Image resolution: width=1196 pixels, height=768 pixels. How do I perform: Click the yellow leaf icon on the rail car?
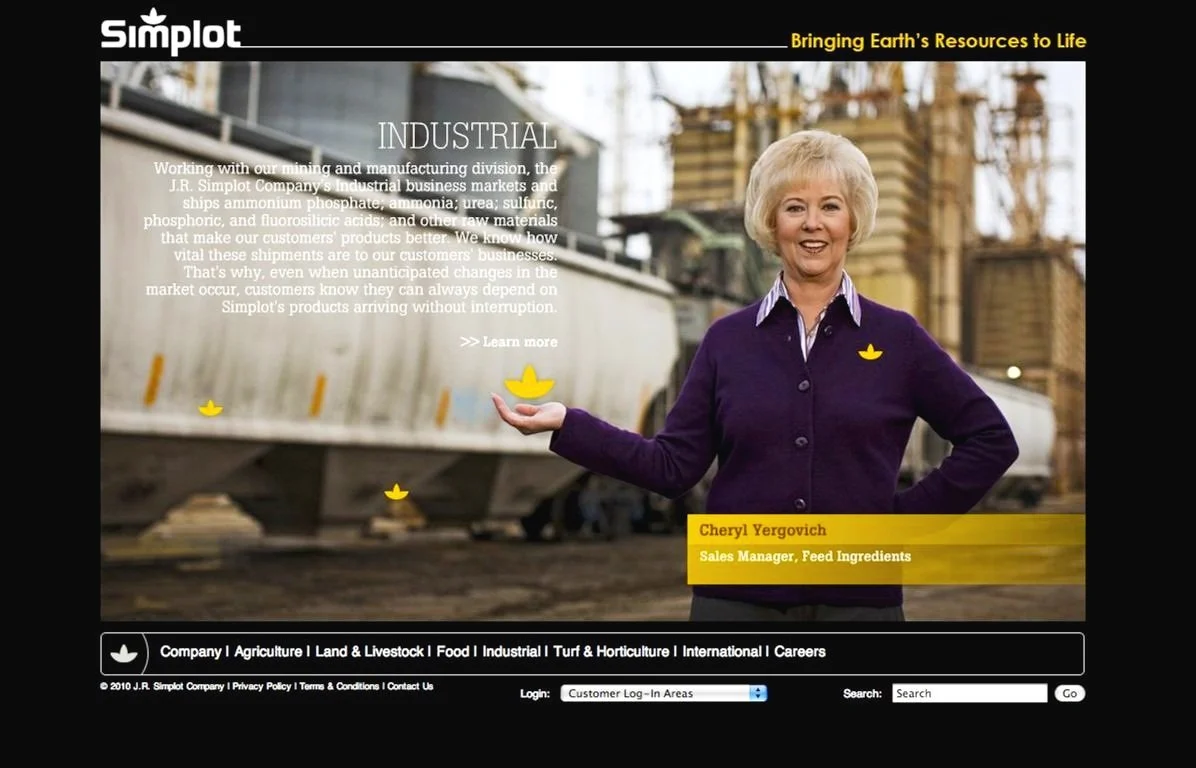[211, 409]
